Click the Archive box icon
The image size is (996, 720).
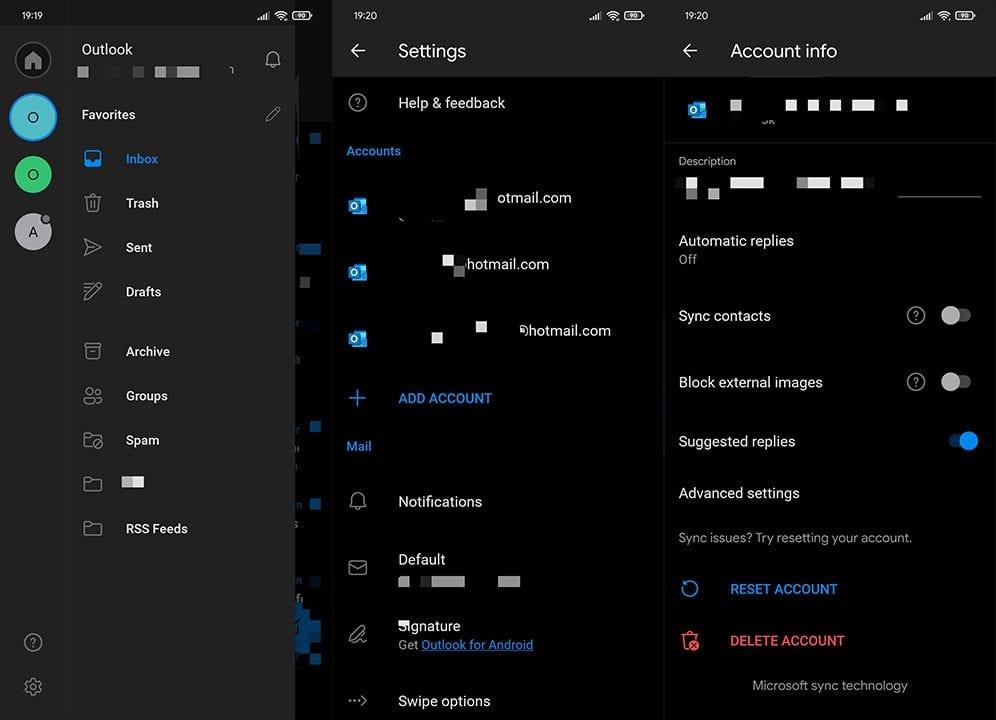[x=93, y=351]
